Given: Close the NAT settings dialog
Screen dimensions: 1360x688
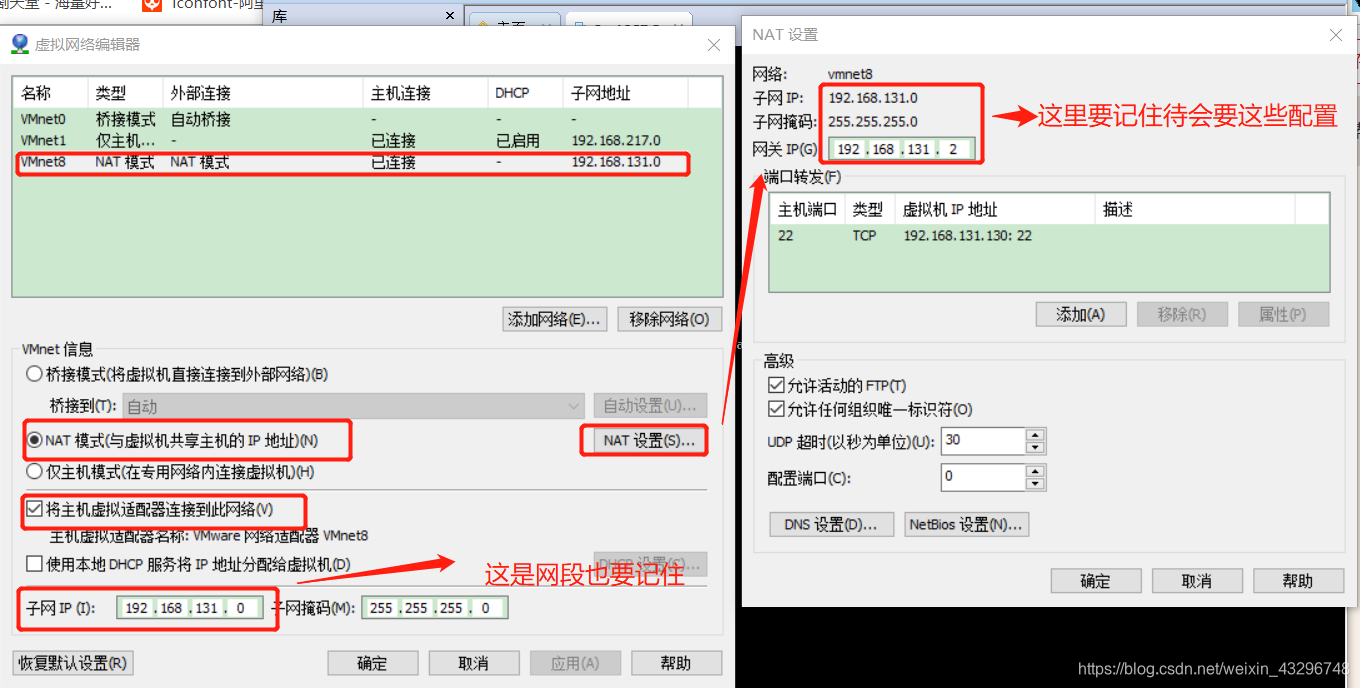Looking at the screenshot, I should click(x=1335, y=34).
